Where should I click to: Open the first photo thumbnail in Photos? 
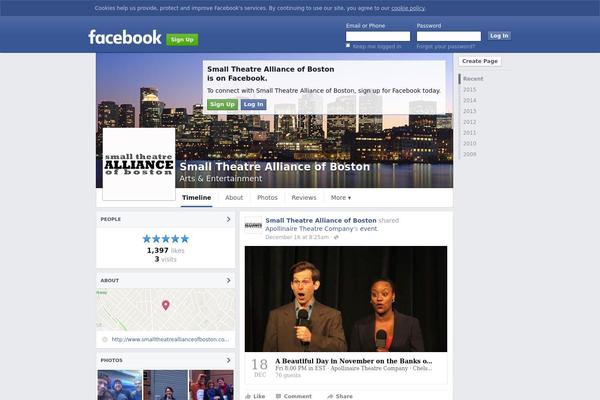pos(119,385)
